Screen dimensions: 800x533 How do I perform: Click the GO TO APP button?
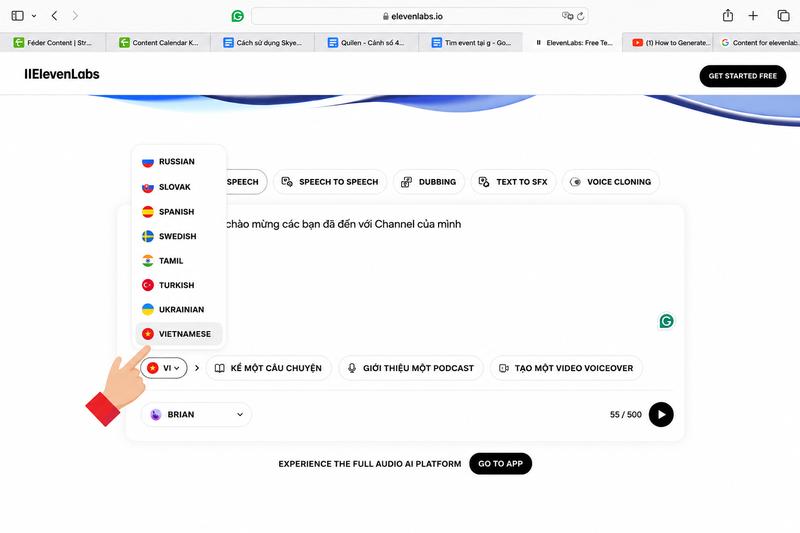tap(500, 464)
